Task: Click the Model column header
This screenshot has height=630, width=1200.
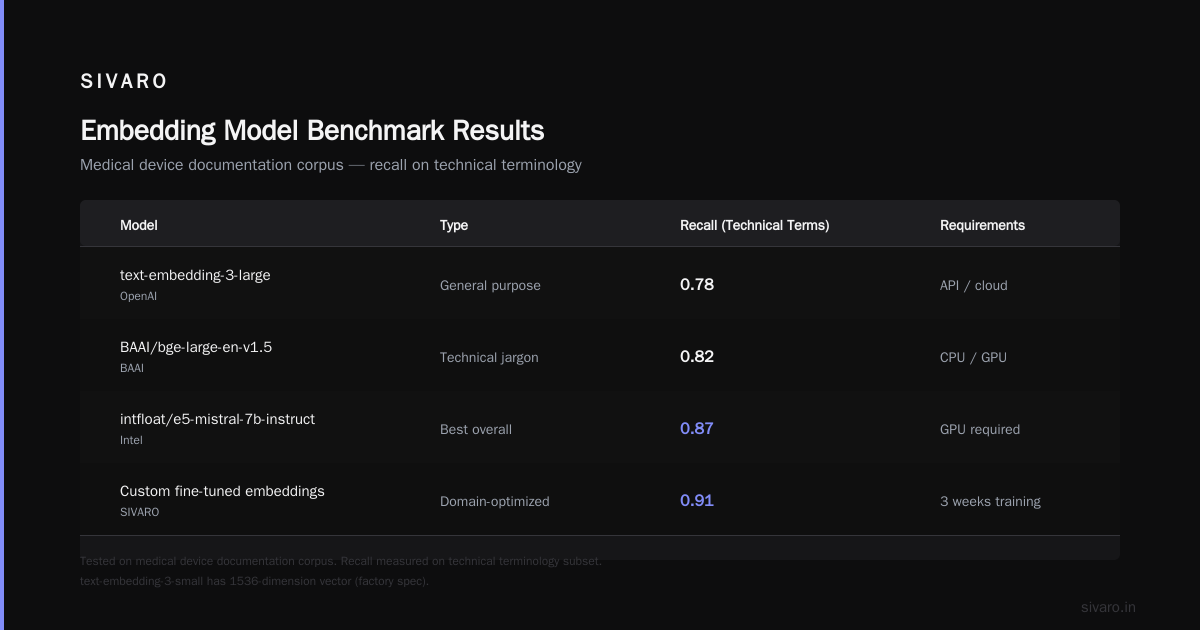Action: click(x=139, y=225)
